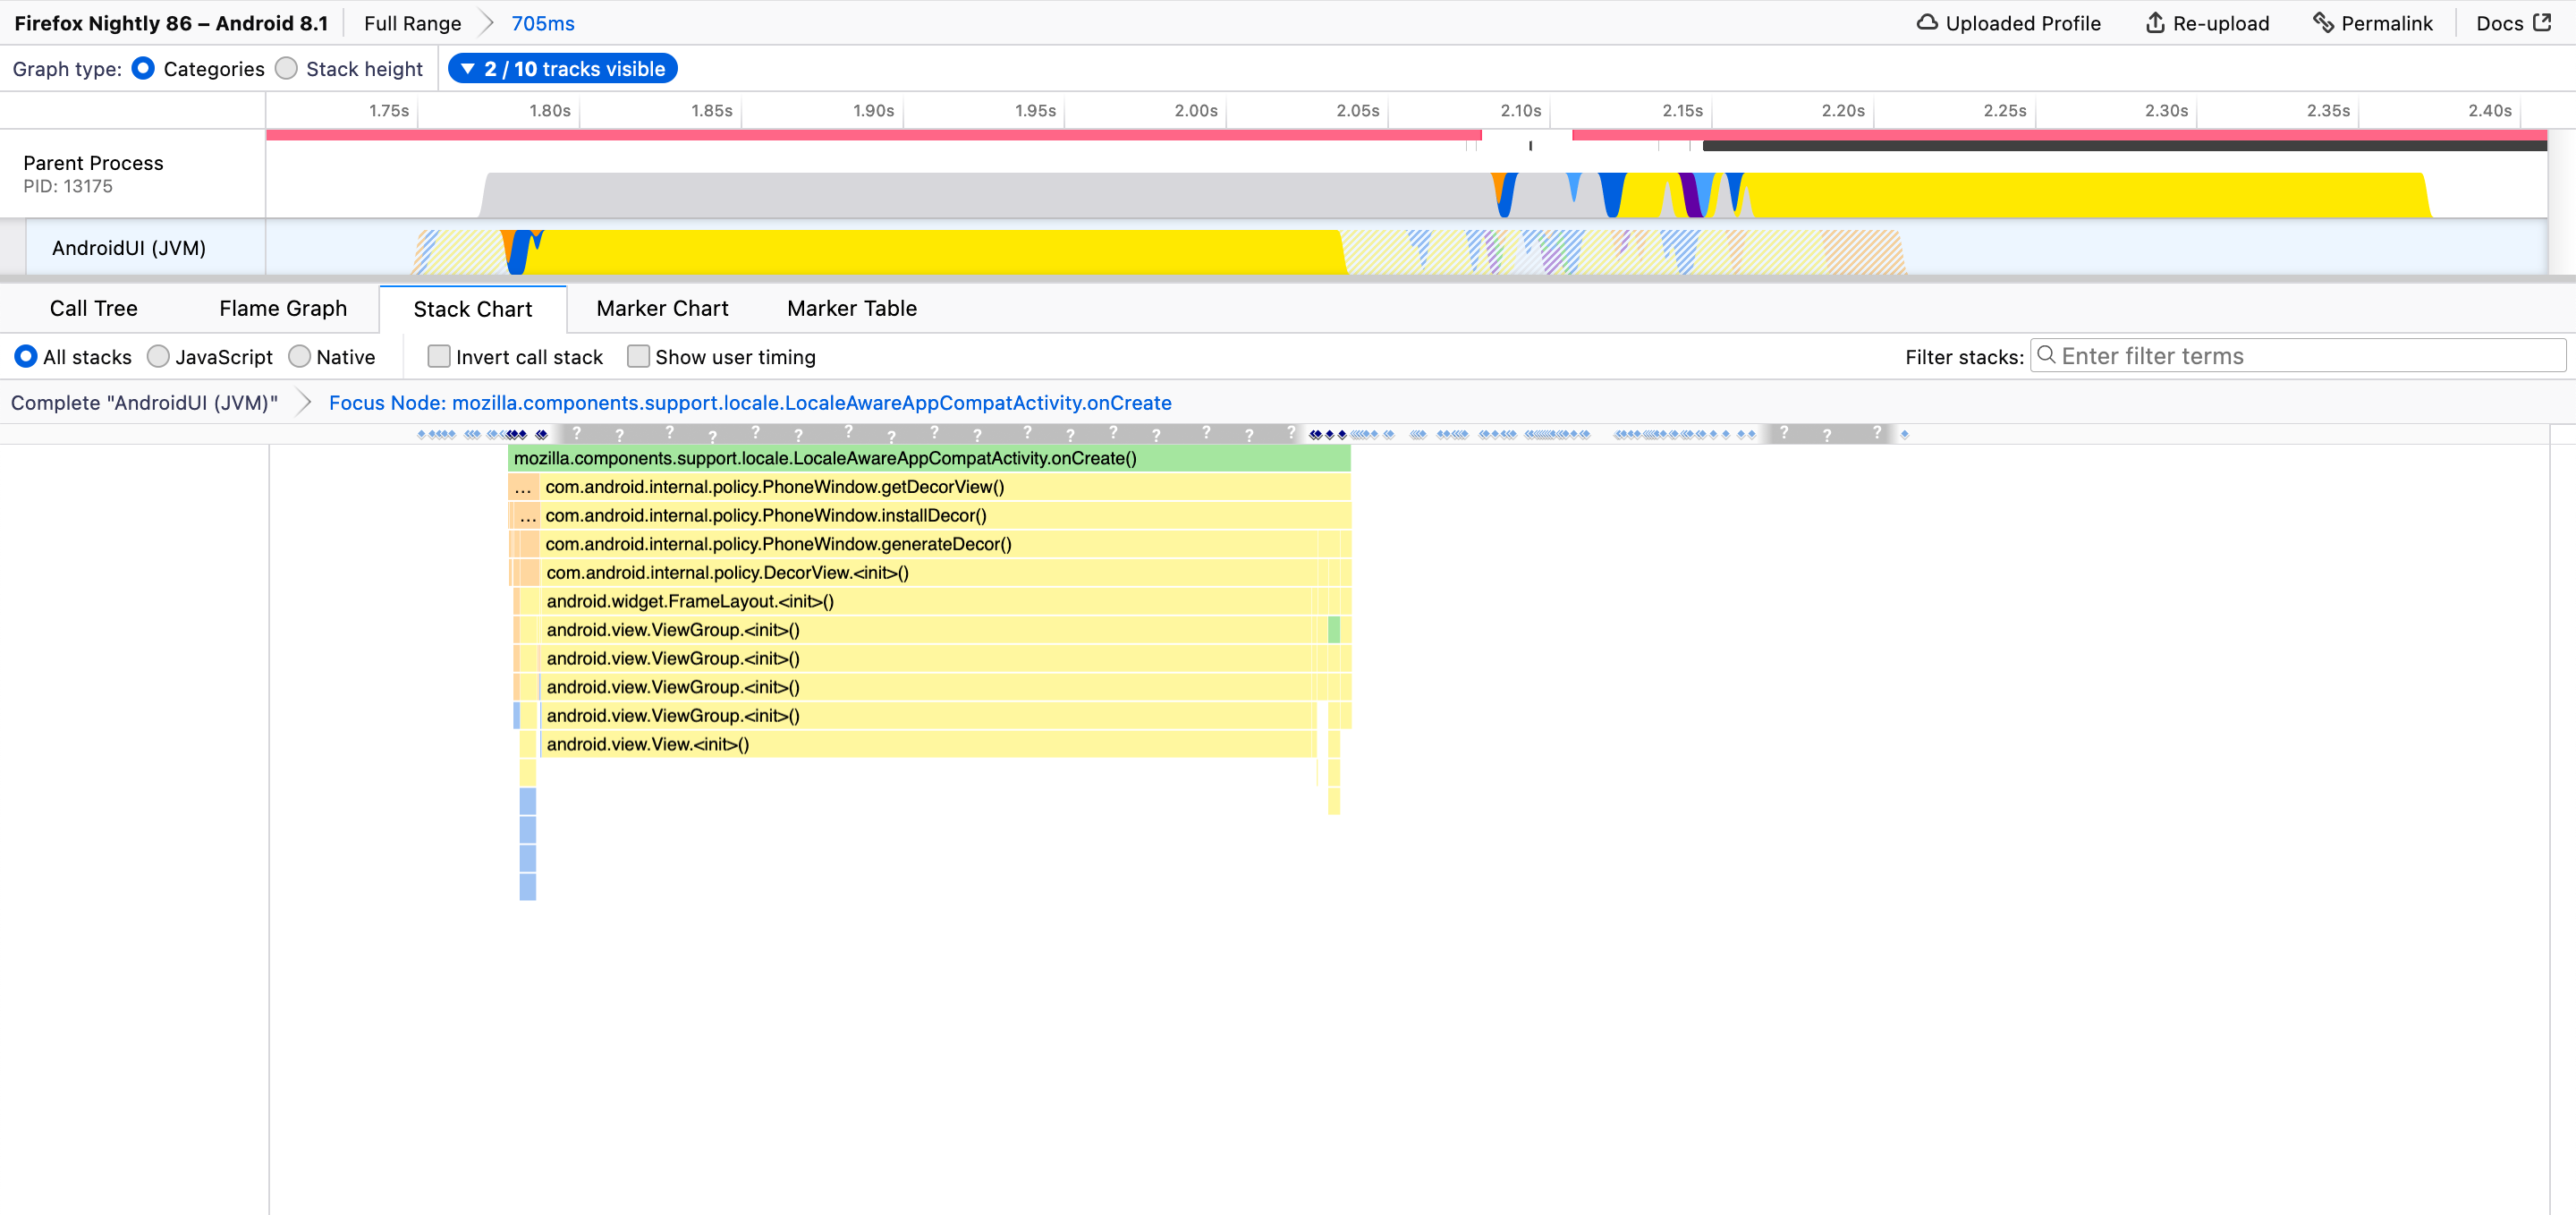2576x1215 pixels.
Task: Open the Marker Chart tab
Action: 662,309
